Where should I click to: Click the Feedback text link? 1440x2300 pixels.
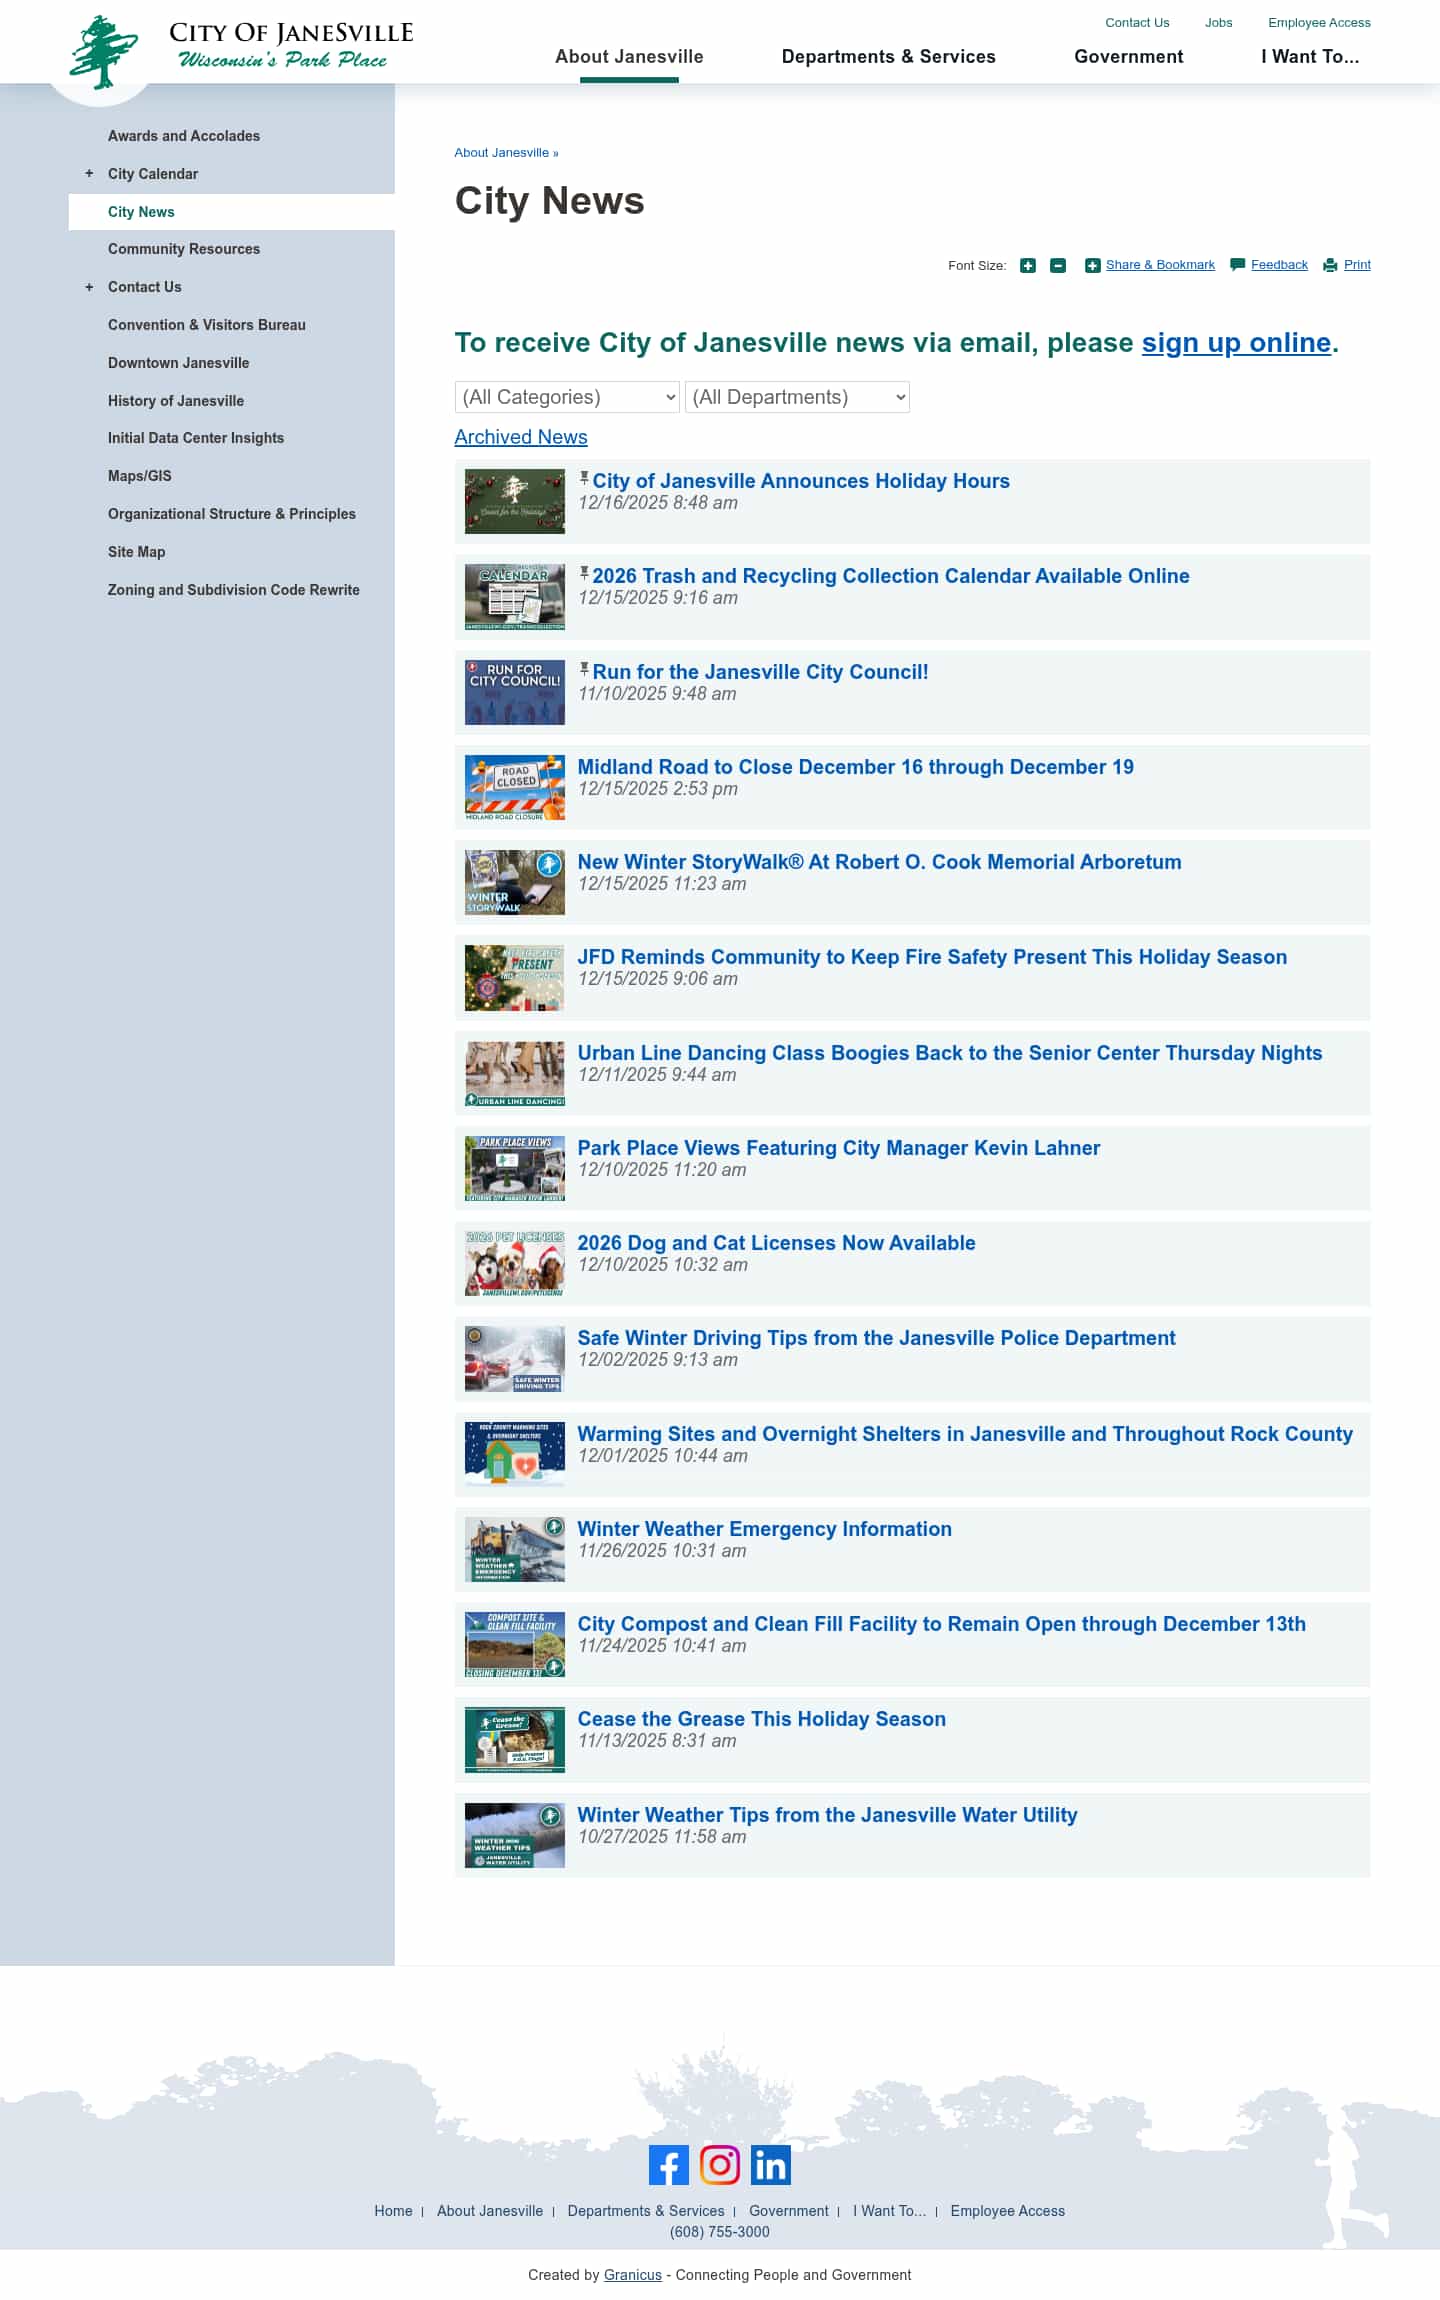[1279, 265]
